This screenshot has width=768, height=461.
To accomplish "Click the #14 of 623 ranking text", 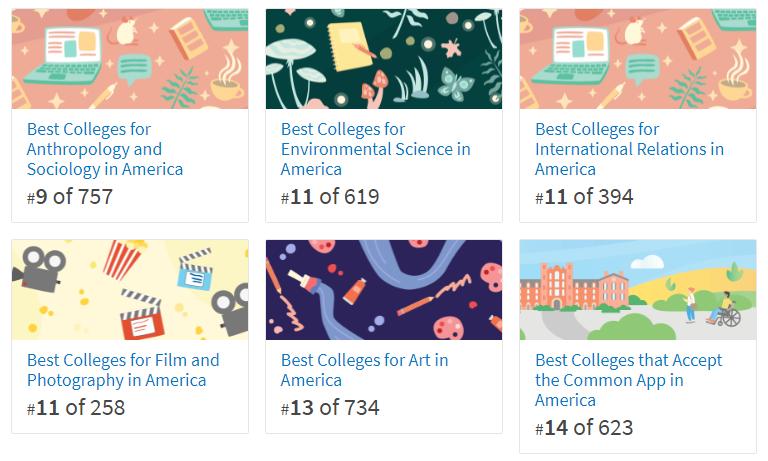I will pos(584,428).
